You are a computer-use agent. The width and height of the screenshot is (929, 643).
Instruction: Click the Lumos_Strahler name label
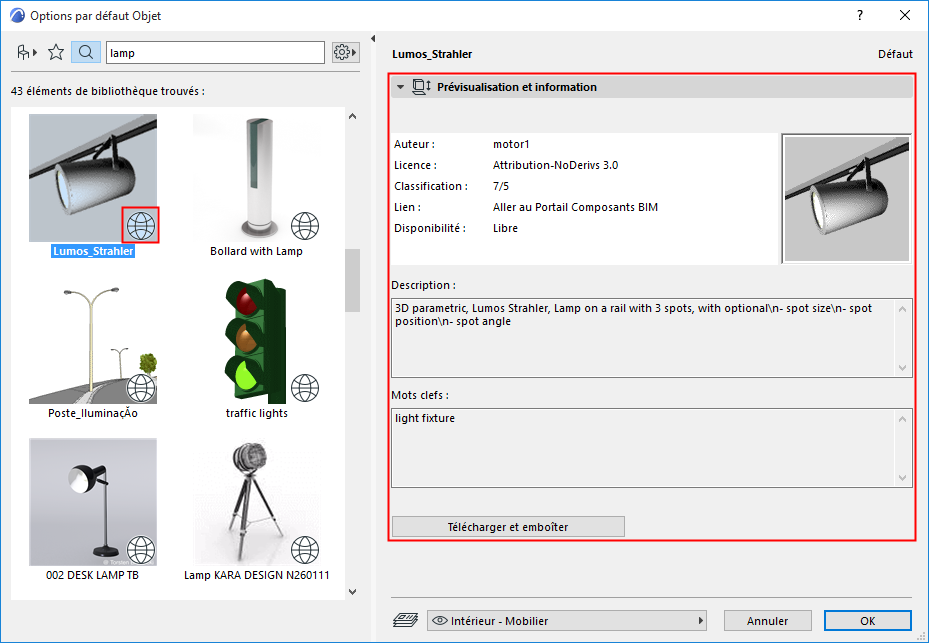[x=93, y=251]
